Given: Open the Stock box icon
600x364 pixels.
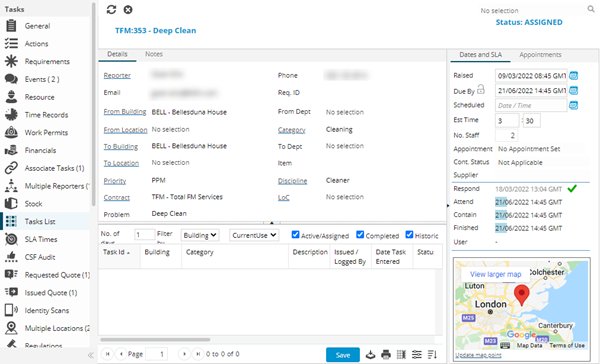Looking at the screenshot, I should [x=11, y=203].
